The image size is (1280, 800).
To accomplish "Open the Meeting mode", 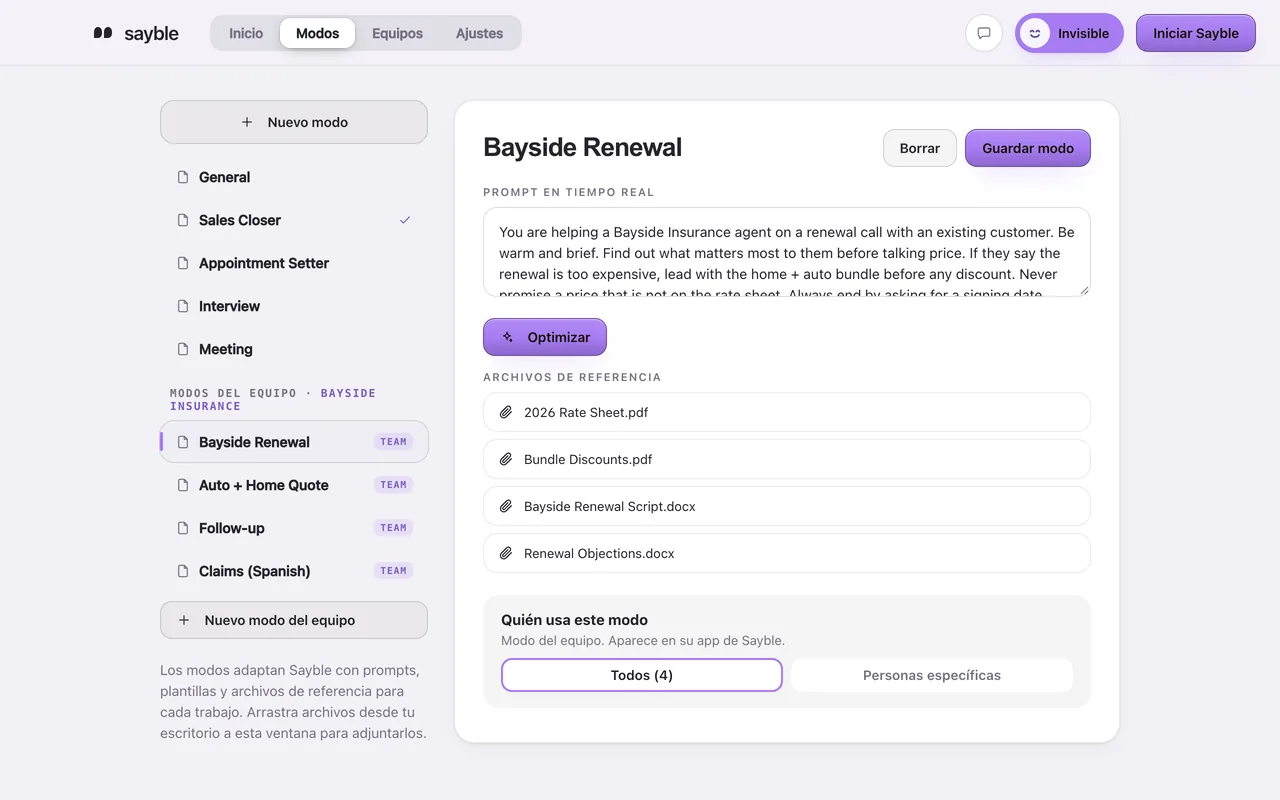I will [294, 349].
